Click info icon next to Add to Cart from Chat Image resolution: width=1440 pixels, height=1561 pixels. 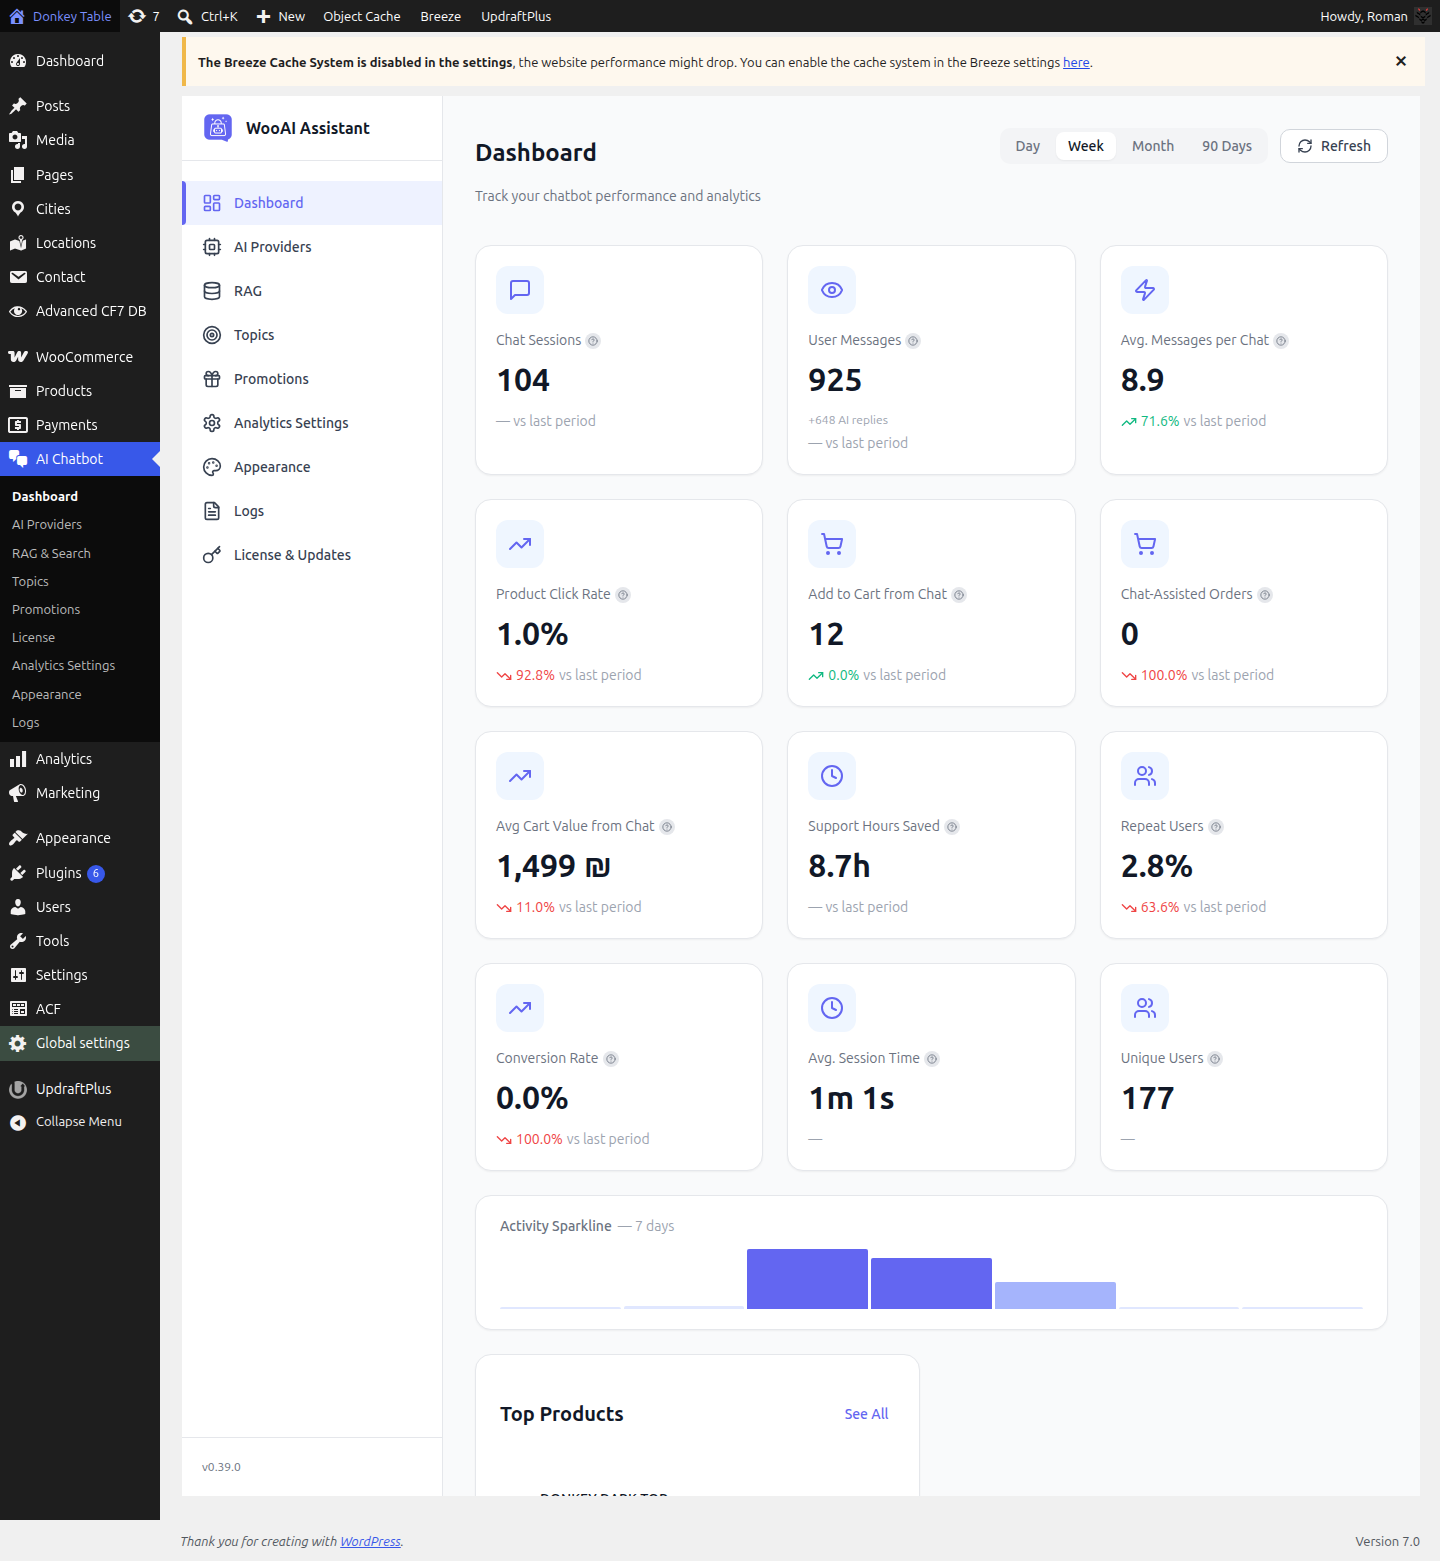click(x=959, y=595)
